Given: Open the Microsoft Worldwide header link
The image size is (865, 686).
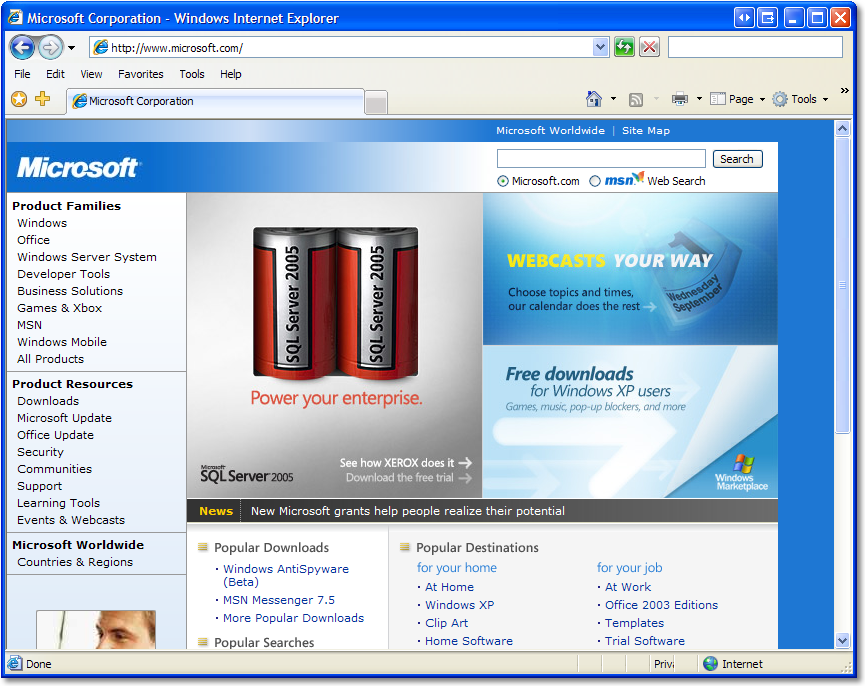Looking at the screenshot, I should click(550, 131).
